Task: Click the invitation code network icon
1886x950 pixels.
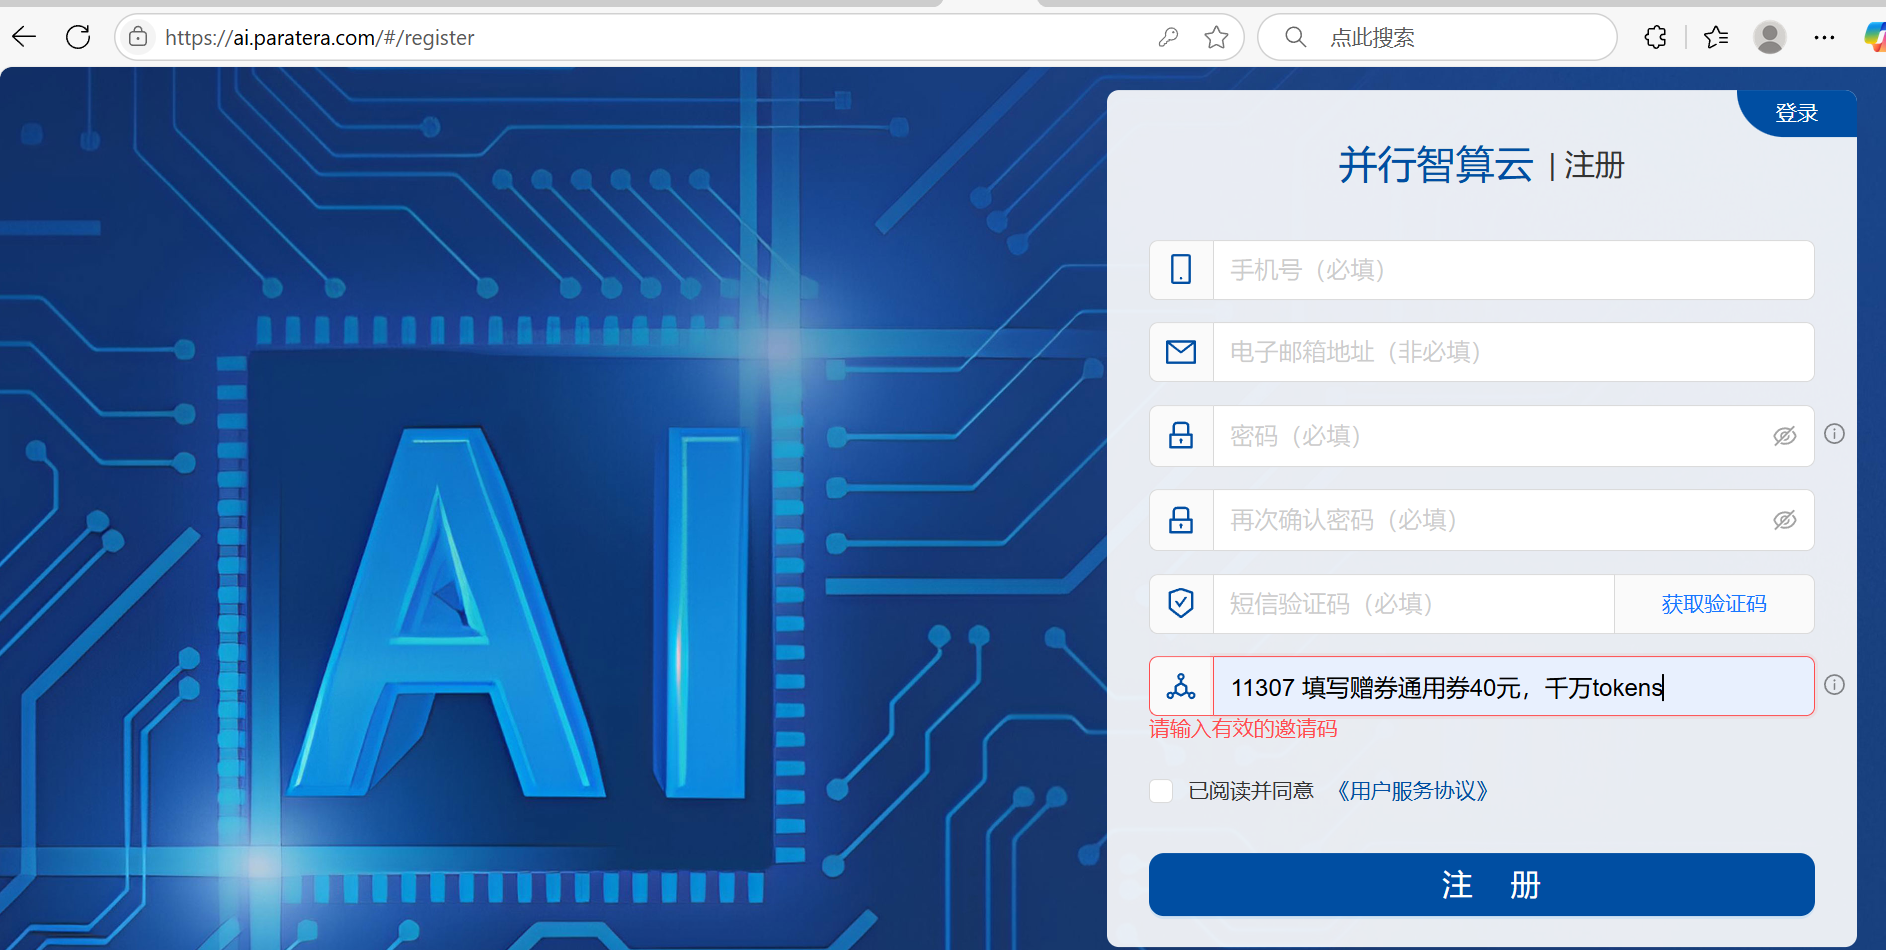Action: (1181, 686)
